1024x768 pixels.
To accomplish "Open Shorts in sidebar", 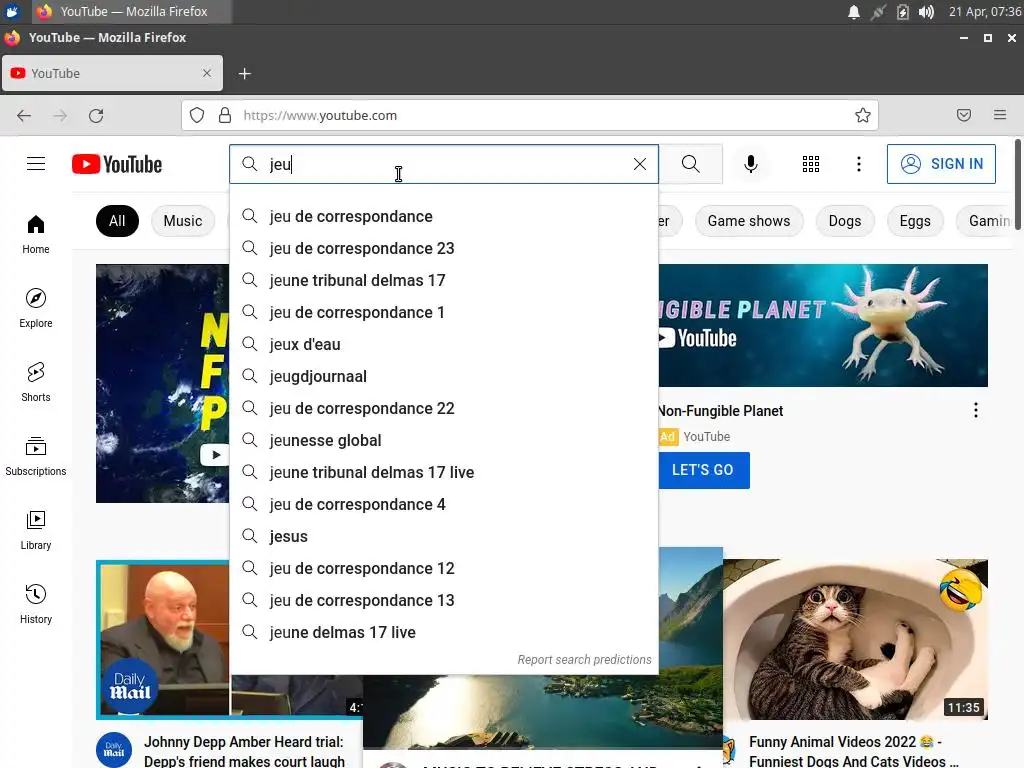I will click(36, 382).
